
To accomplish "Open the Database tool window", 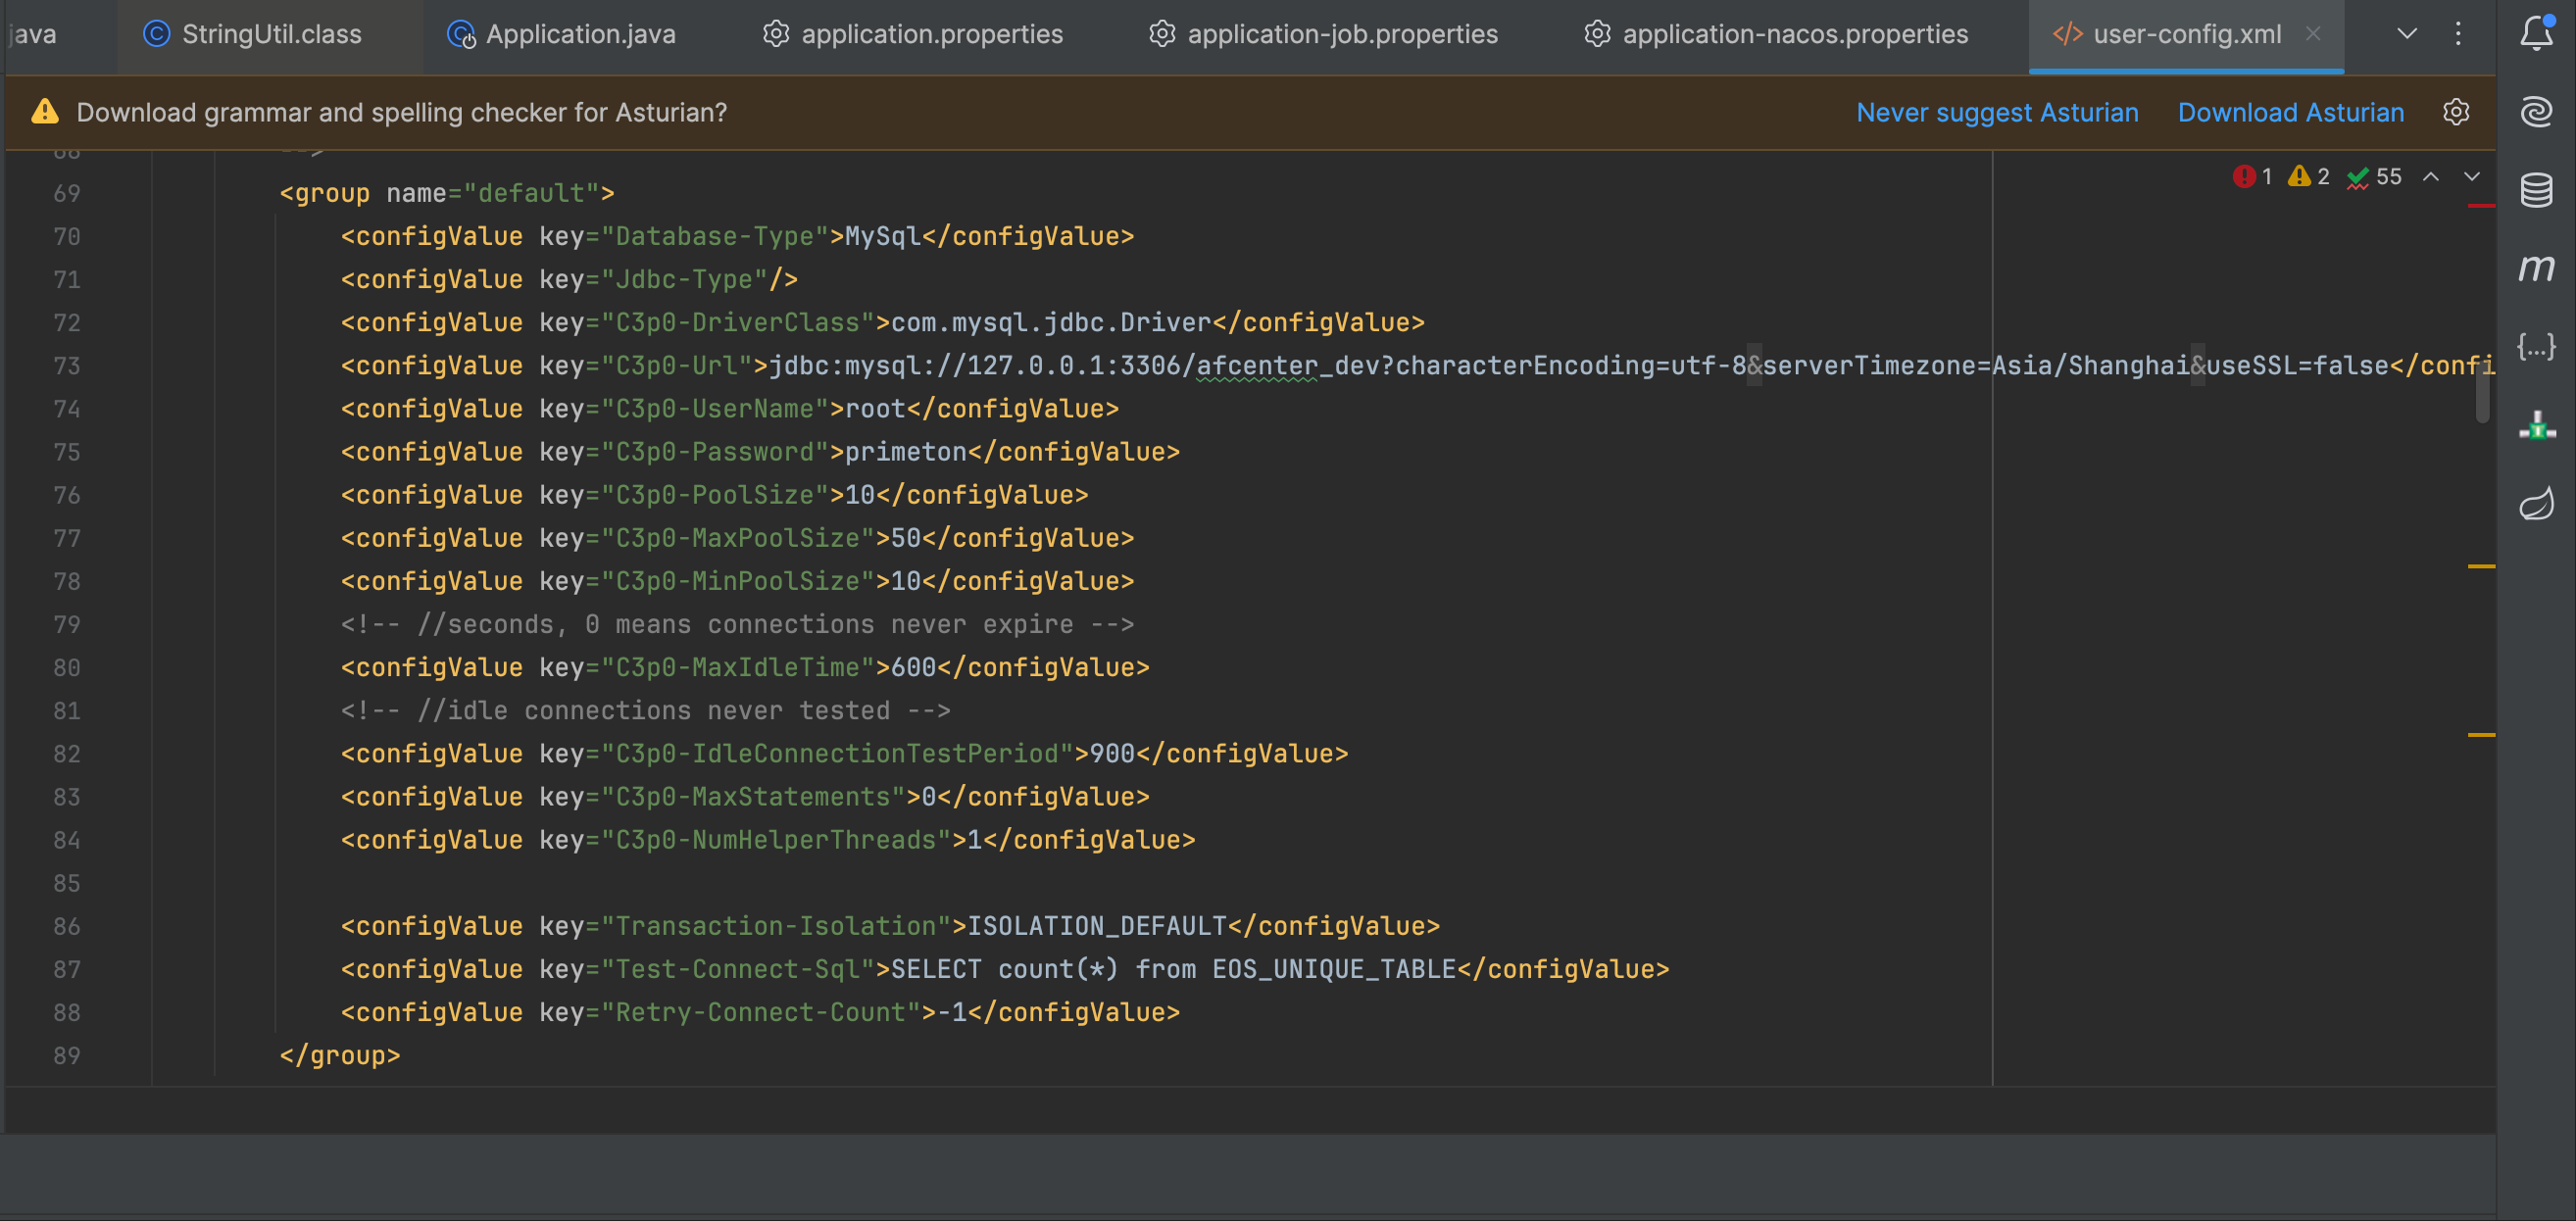I will [2536, 190].
